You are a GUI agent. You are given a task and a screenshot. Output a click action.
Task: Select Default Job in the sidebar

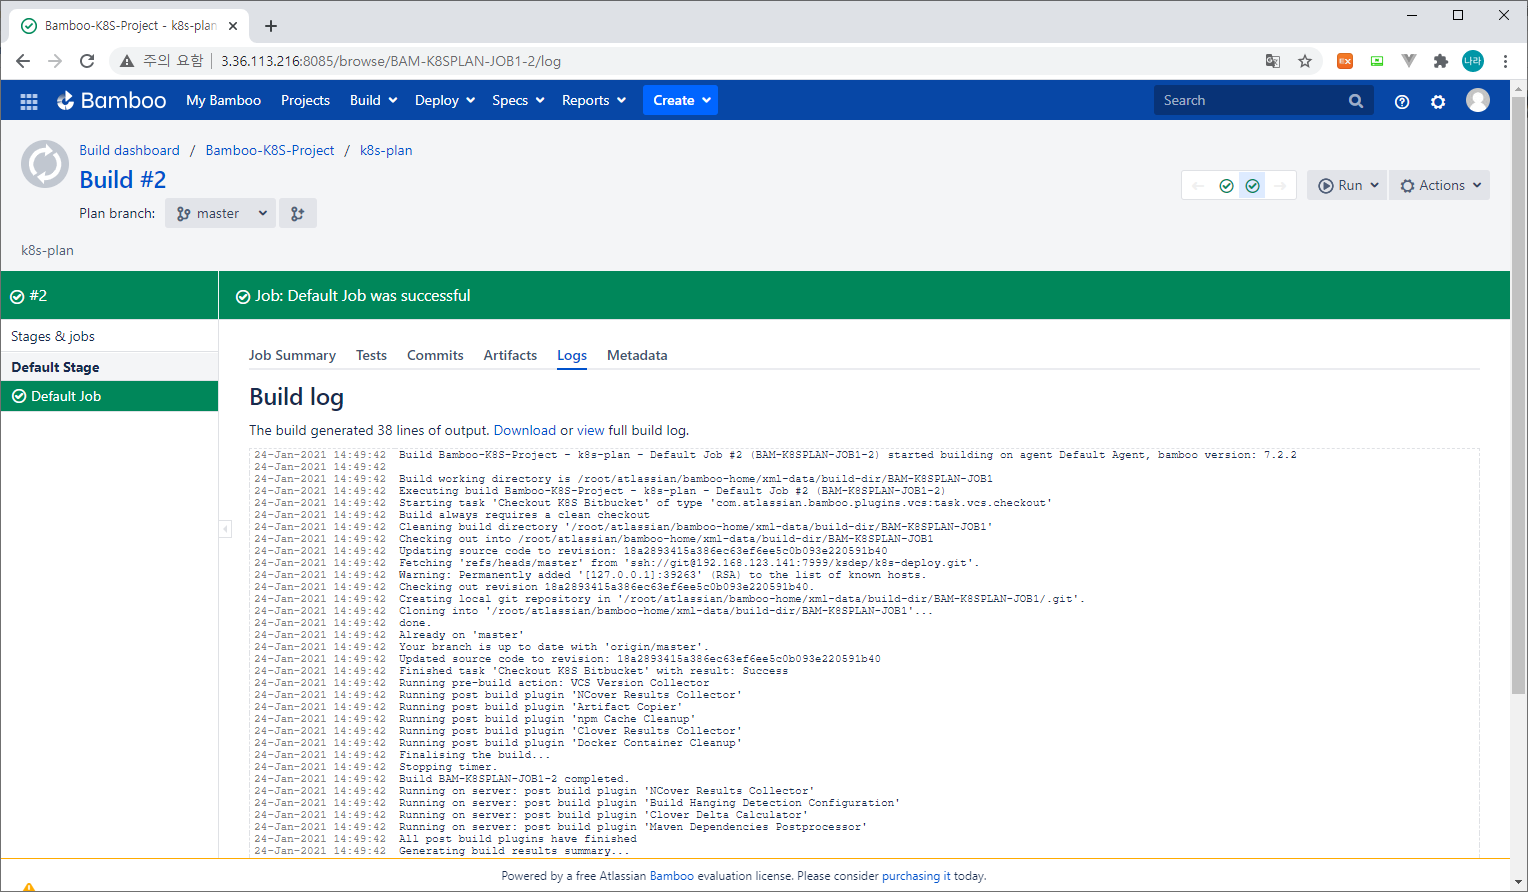click(x=109, y=396)
